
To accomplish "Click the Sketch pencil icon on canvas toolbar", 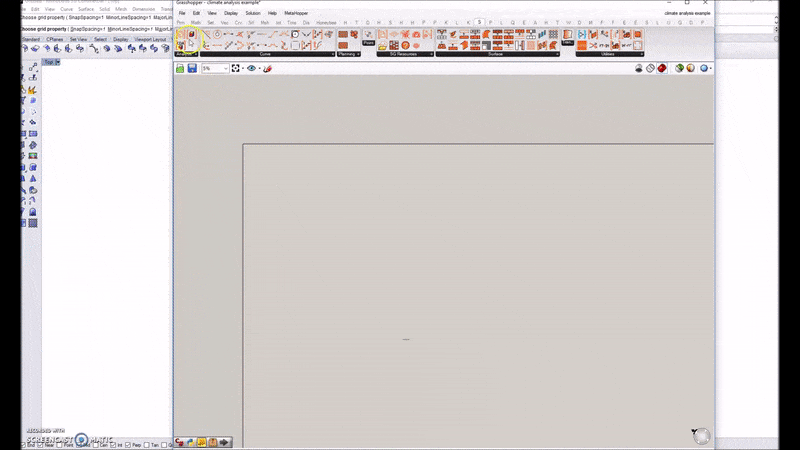I will click(267, 68).
